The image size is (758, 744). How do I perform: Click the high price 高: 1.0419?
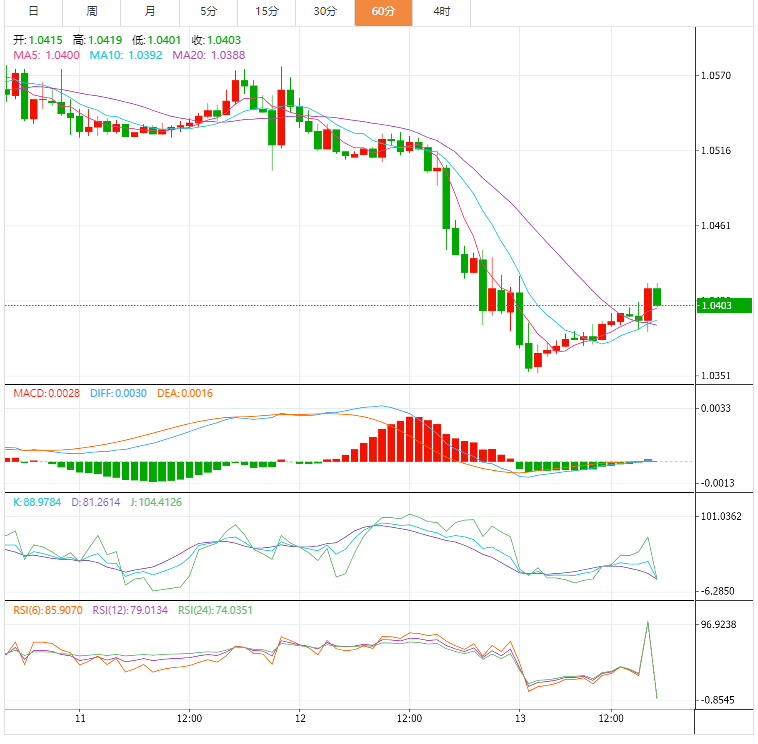(x=97, y=41)
